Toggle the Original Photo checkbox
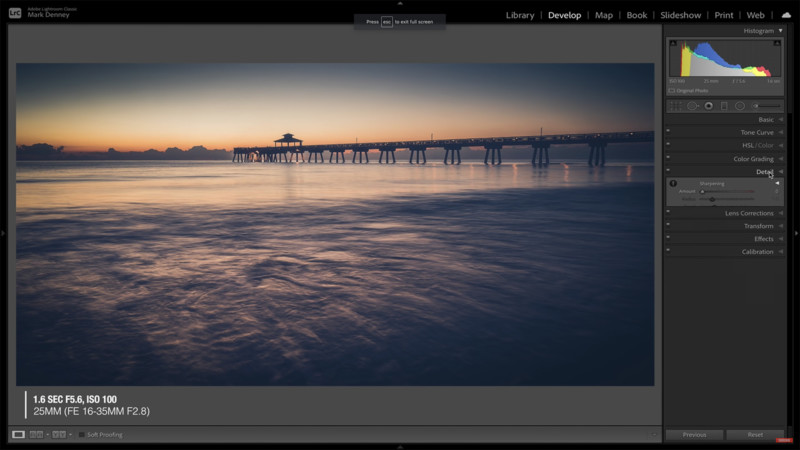The width and height of the screenshot is (800, 450). click(672, 90)
